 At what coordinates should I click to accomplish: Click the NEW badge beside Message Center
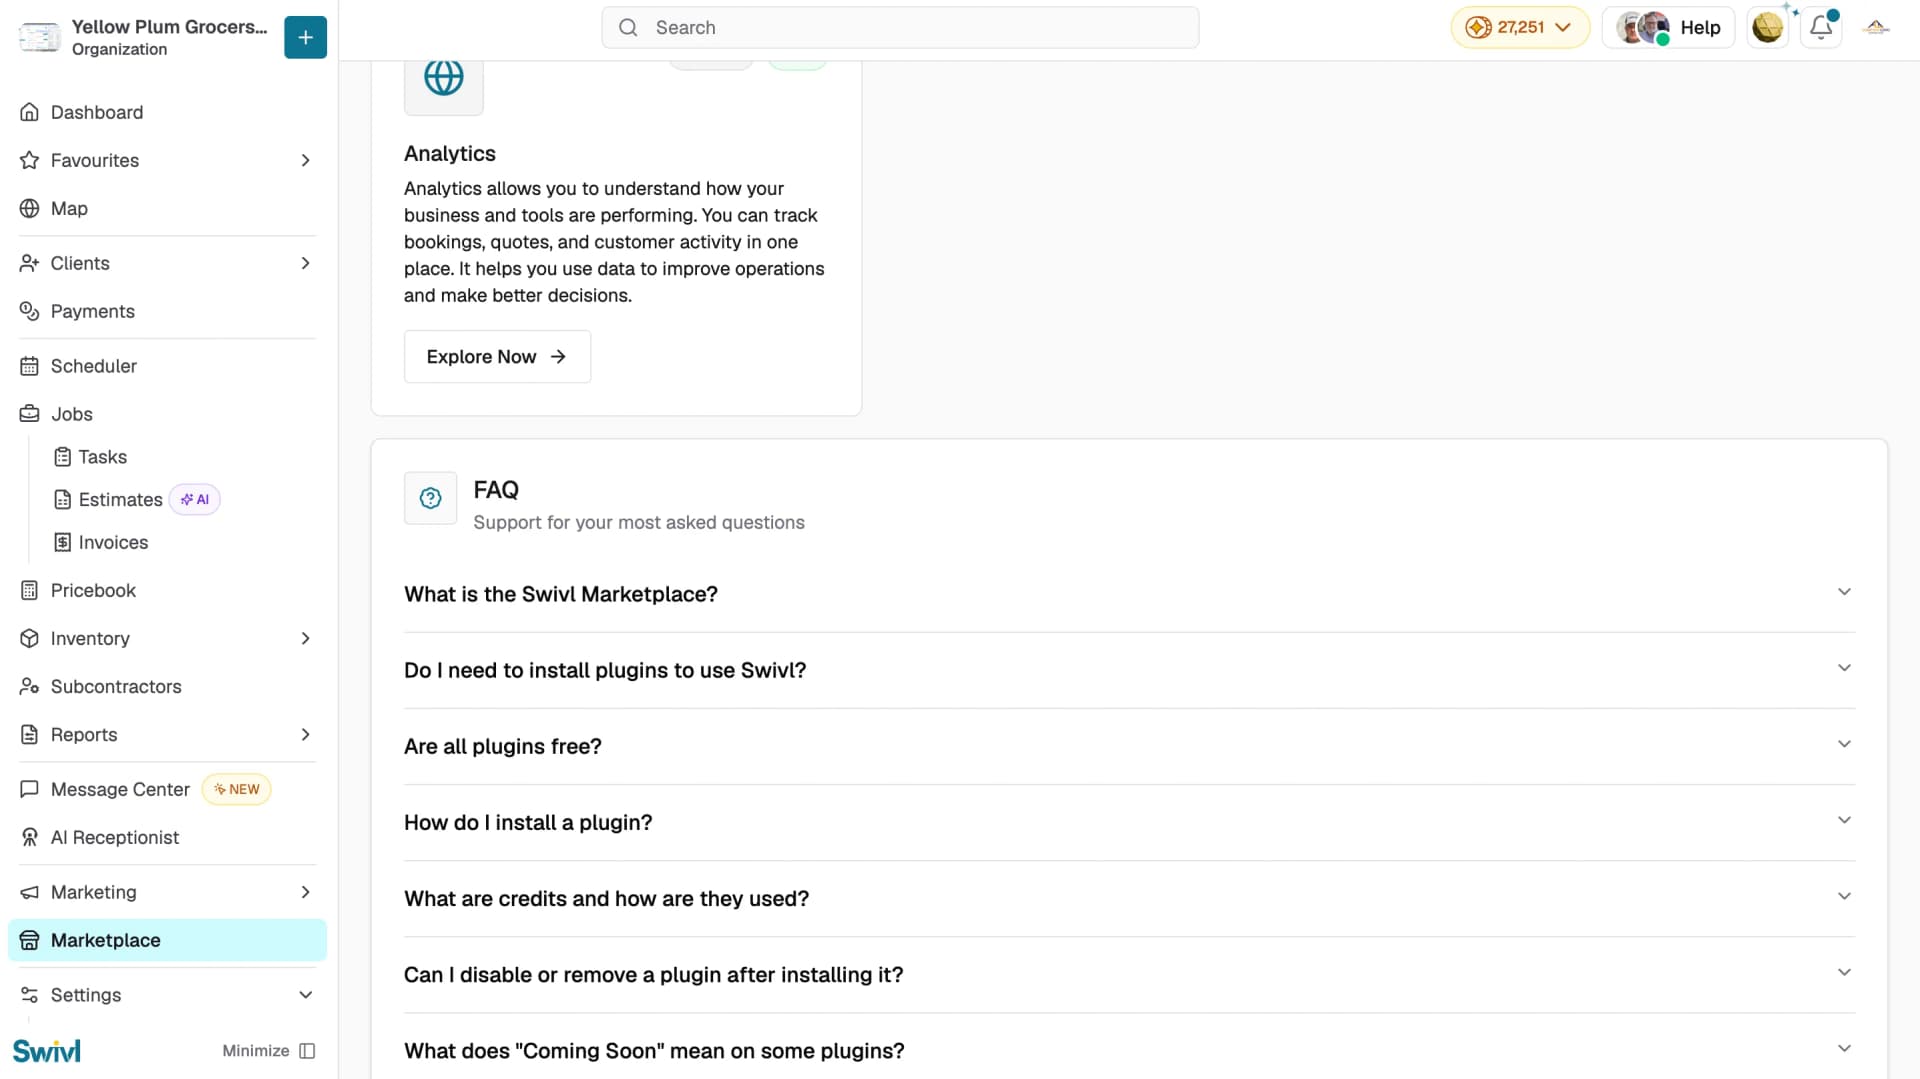(236, 789)
